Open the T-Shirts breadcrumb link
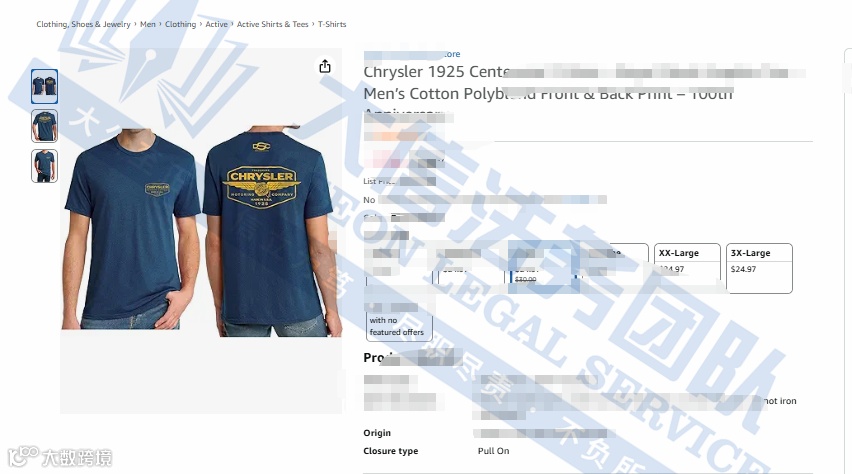 click(x=332, y=24)
